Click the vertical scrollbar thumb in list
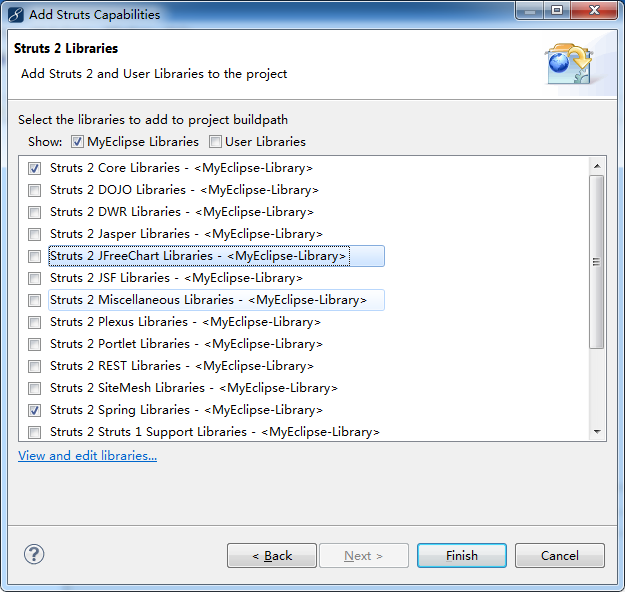 (x=597, y=260)
